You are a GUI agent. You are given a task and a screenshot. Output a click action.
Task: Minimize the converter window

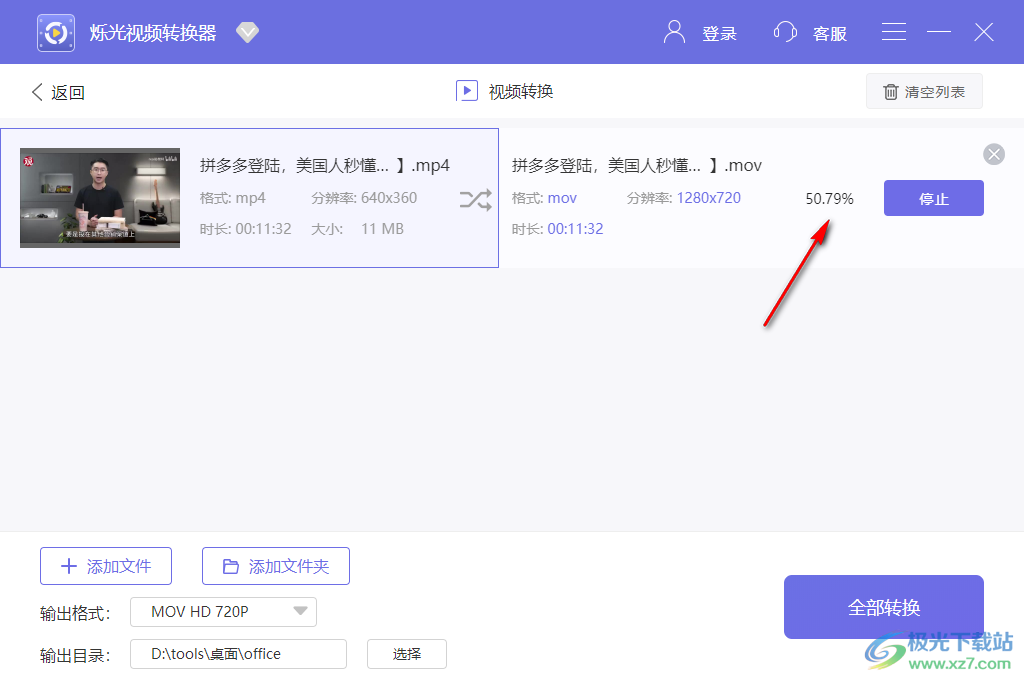click(938, 32)
